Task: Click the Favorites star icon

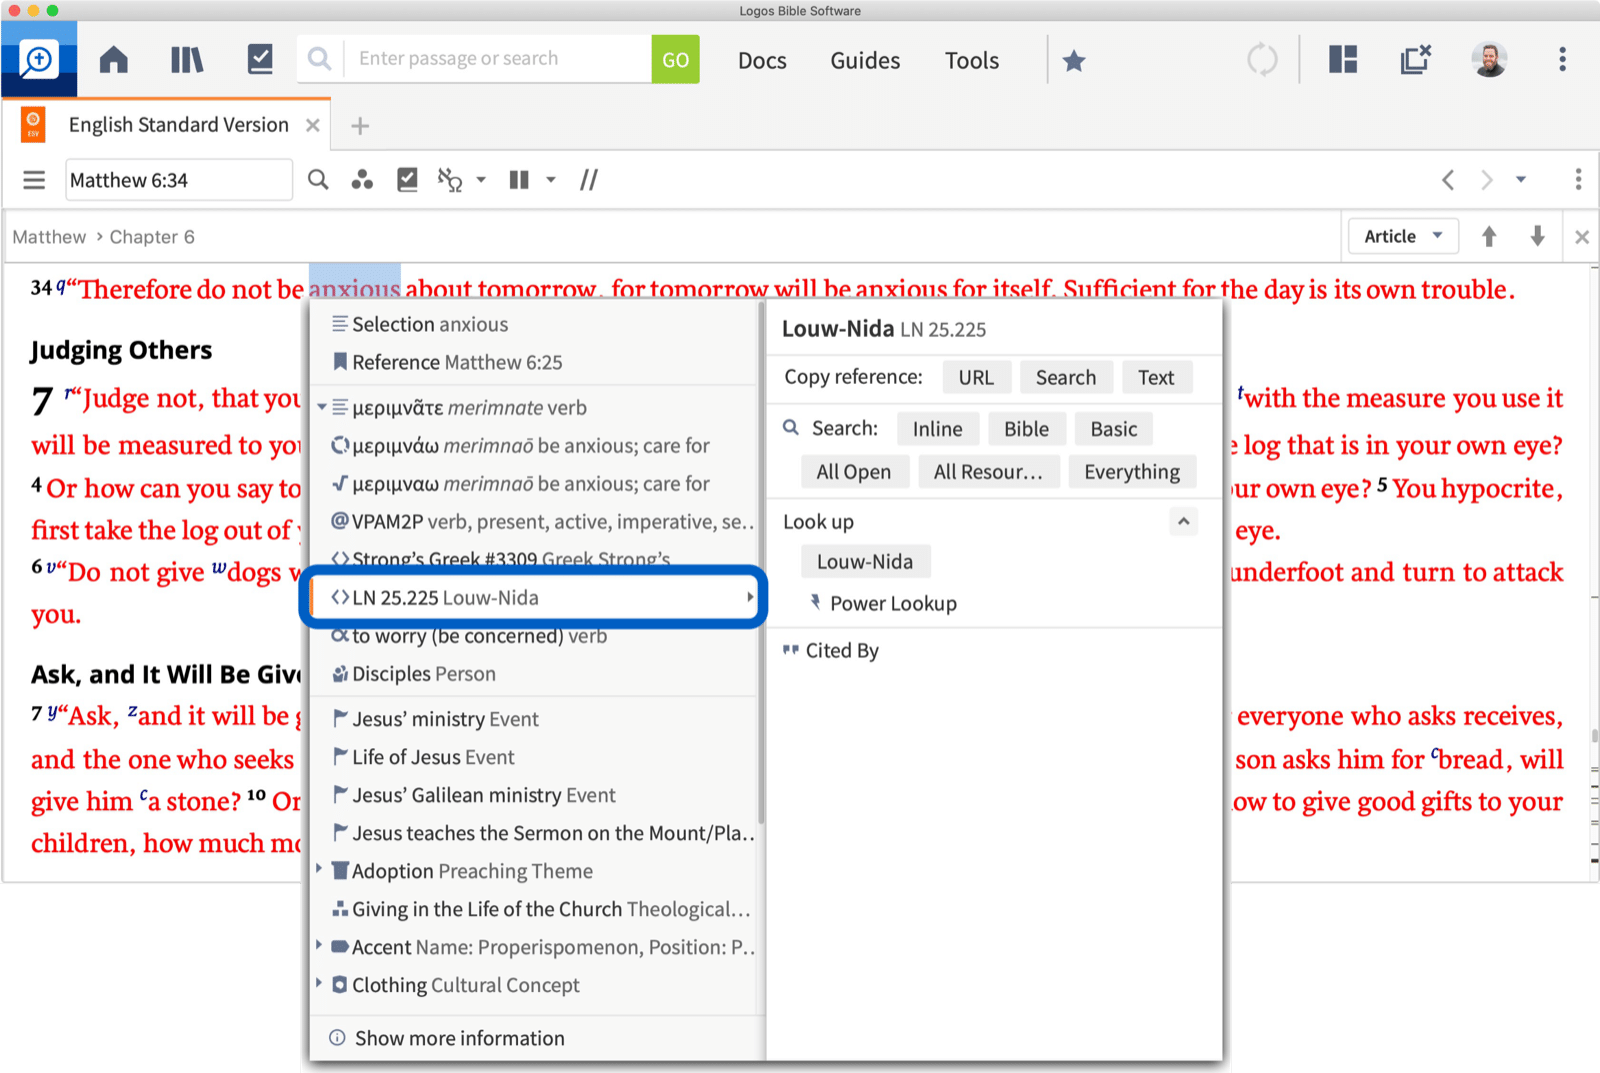Action: pos(1074,61)
